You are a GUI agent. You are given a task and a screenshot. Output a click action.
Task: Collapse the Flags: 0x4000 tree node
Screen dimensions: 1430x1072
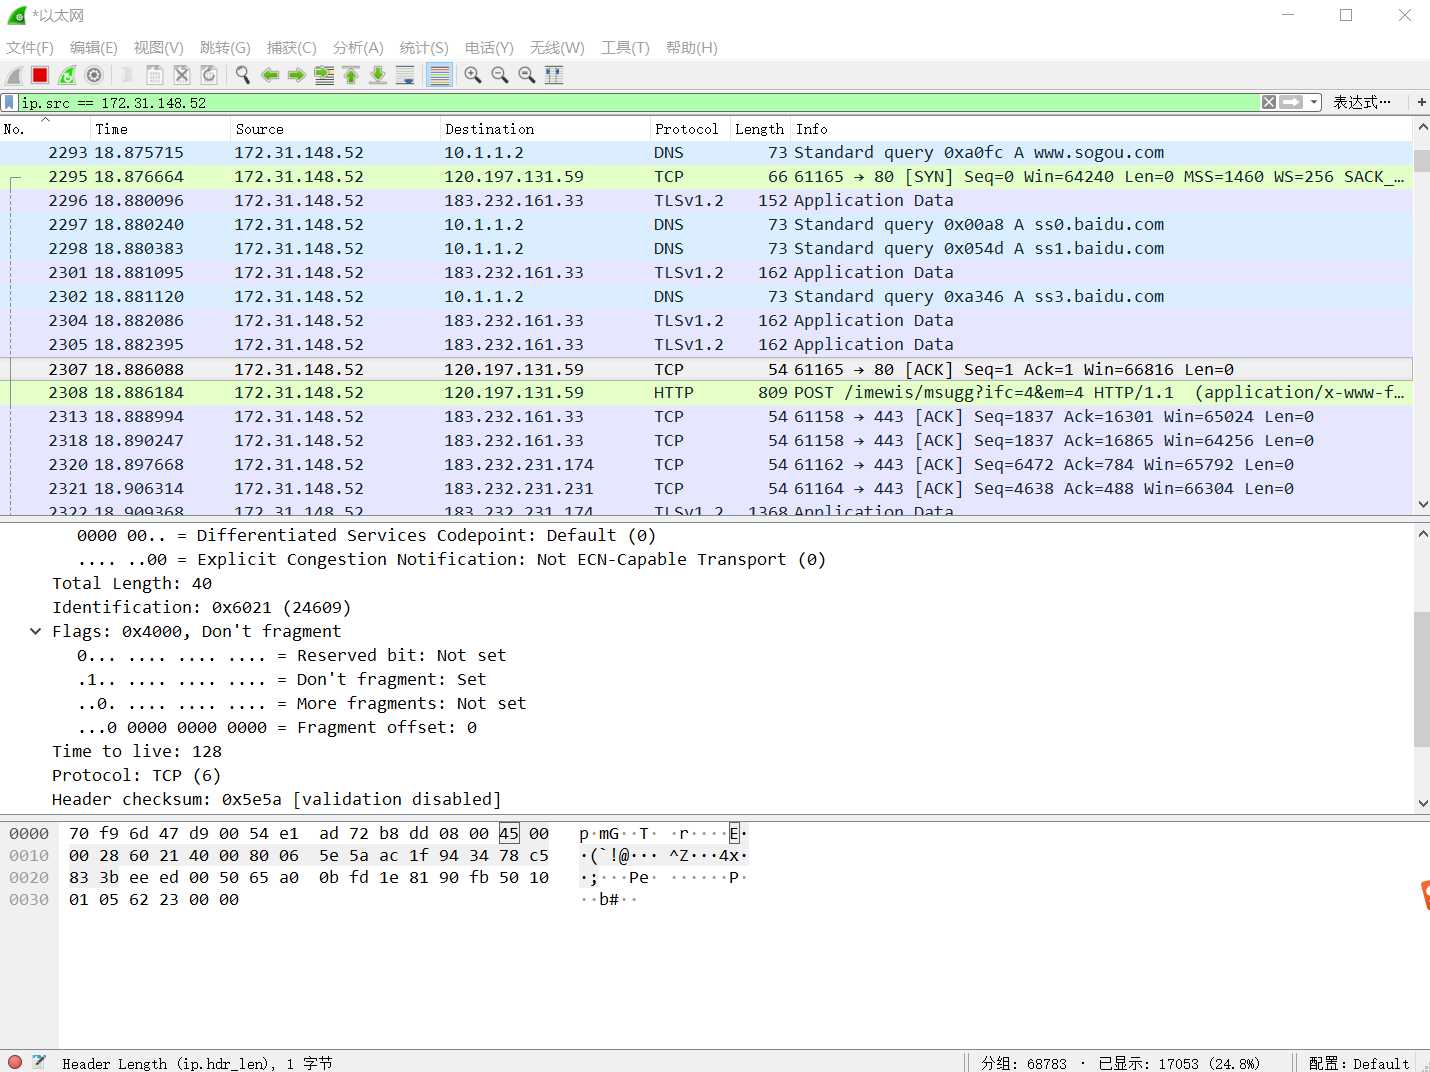(36, 631)
